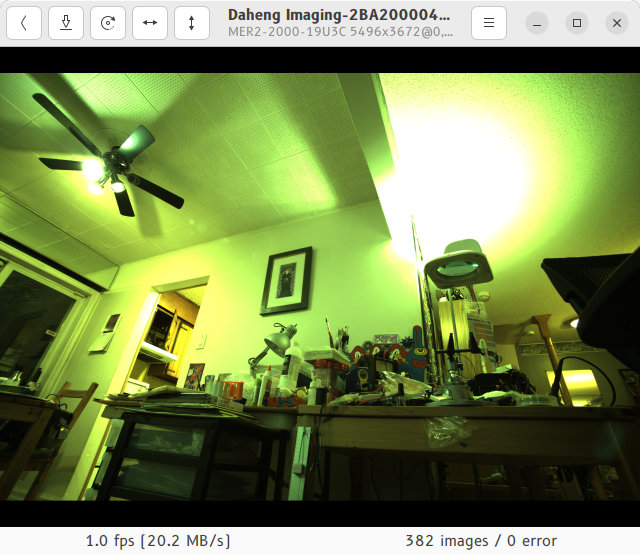Minimize the viewer window
The image size is (640, 554).
(x=537, y=23)
